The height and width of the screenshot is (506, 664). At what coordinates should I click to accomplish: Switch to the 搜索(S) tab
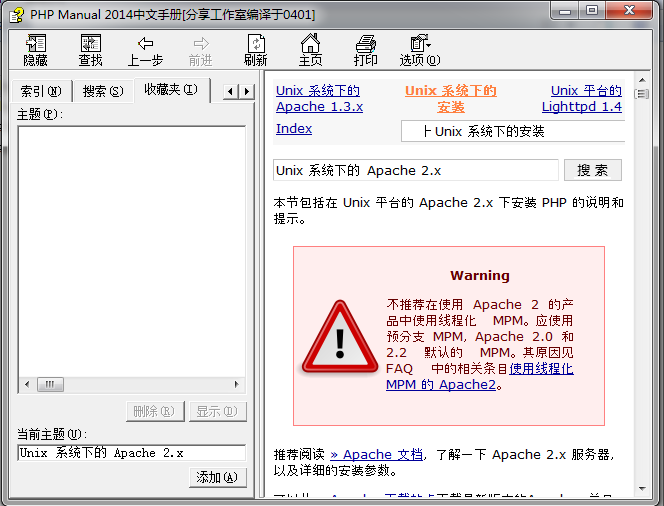[103, 91]
